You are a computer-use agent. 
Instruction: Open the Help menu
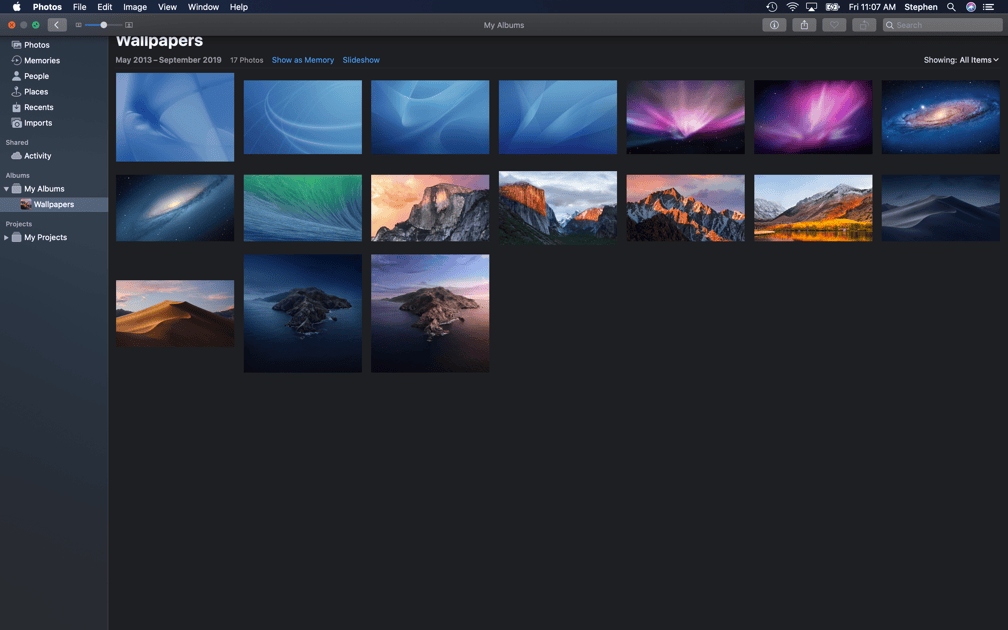pos(238,7)
